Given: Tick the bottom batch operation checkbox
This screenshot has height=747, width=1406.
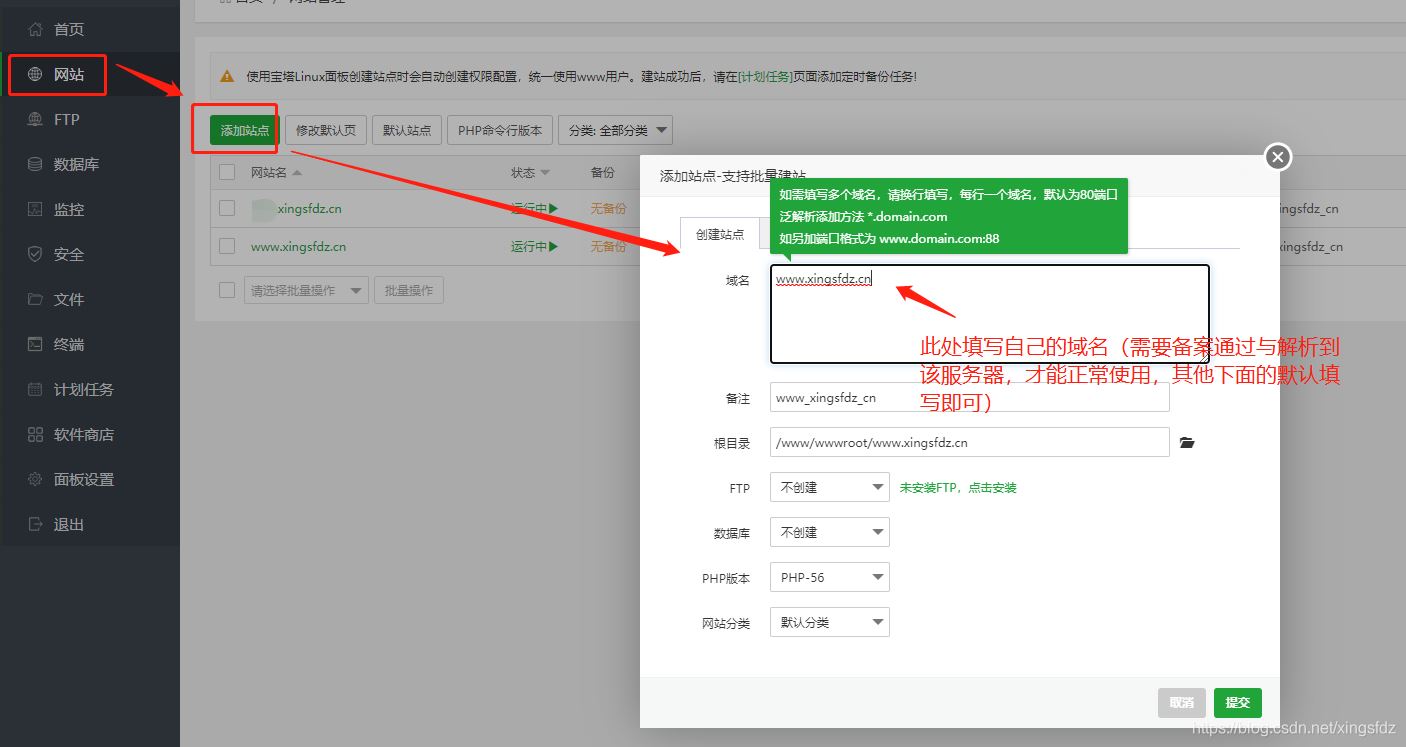Looking at the screenshot, I should pyautogui.click(x=227, y=290).
